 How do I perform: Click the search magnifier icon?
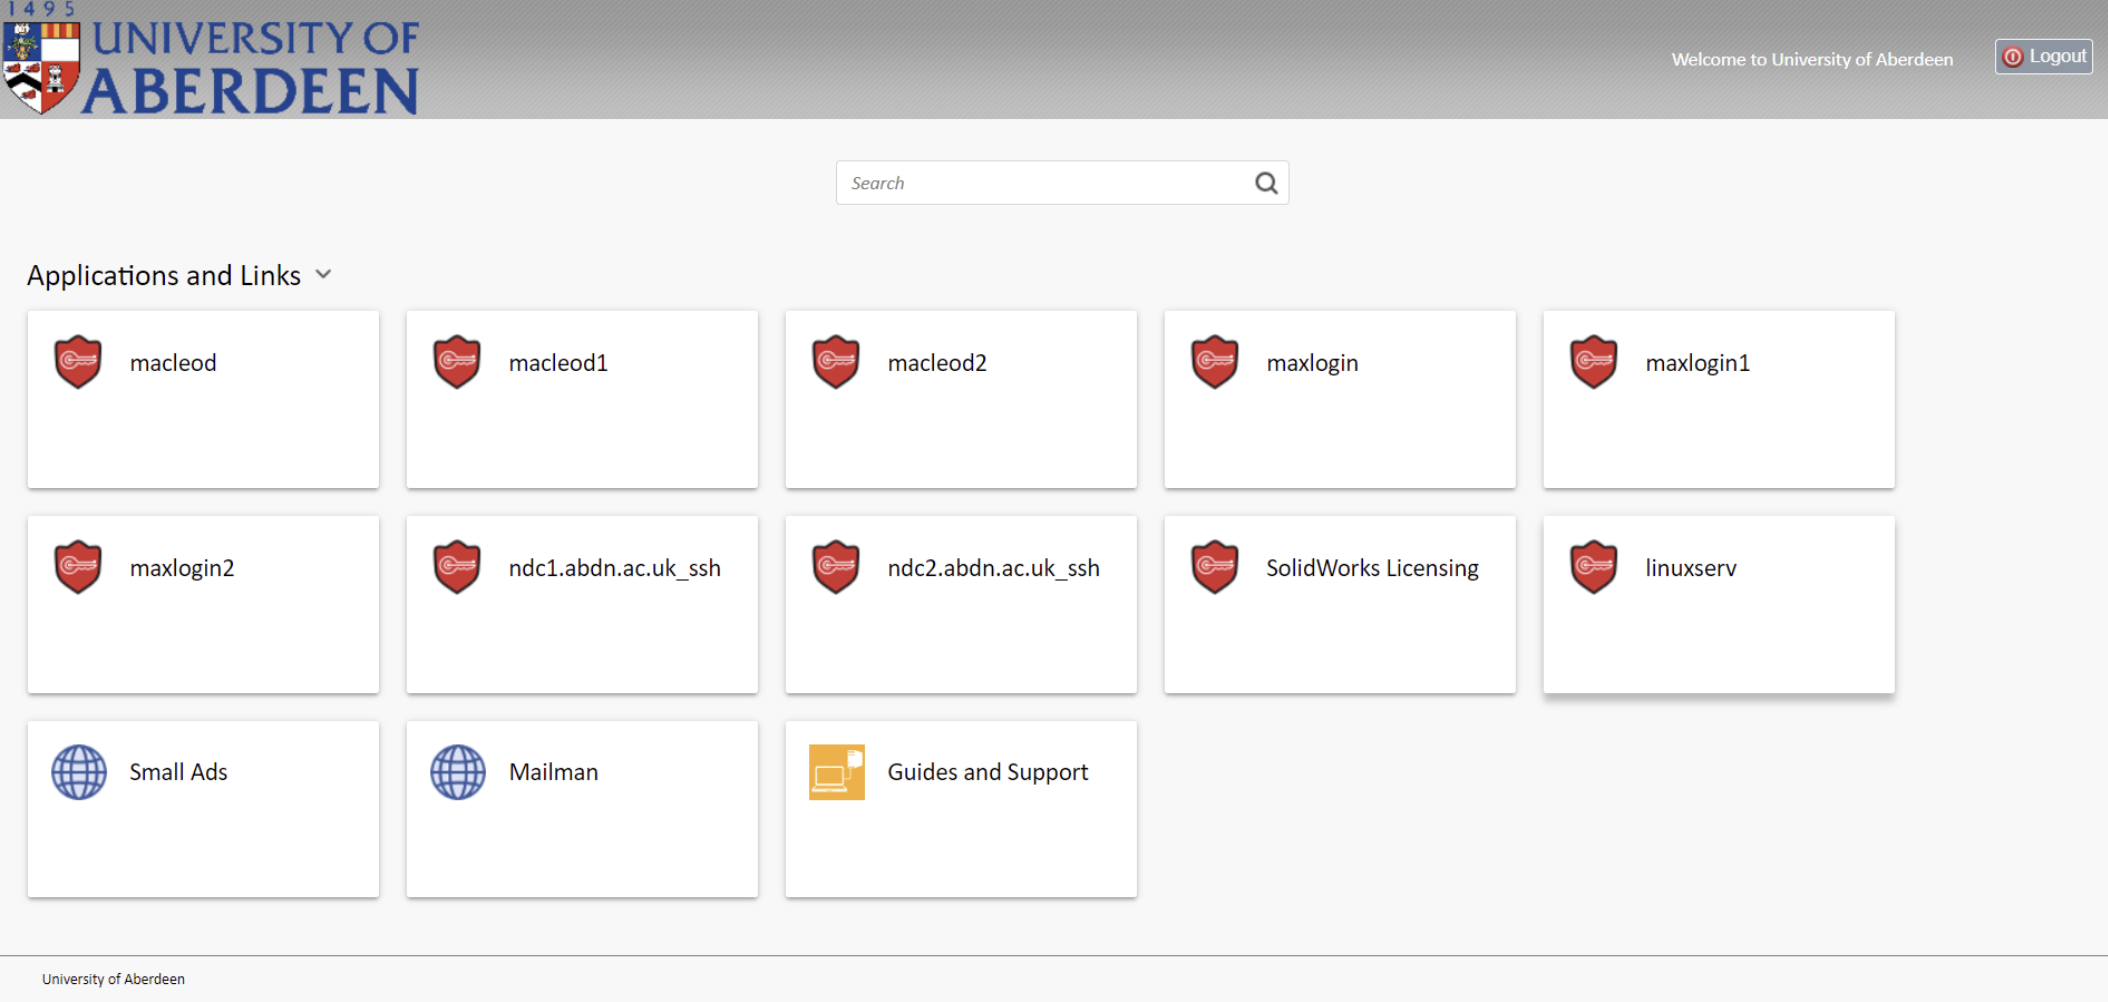coord(1266,183)
